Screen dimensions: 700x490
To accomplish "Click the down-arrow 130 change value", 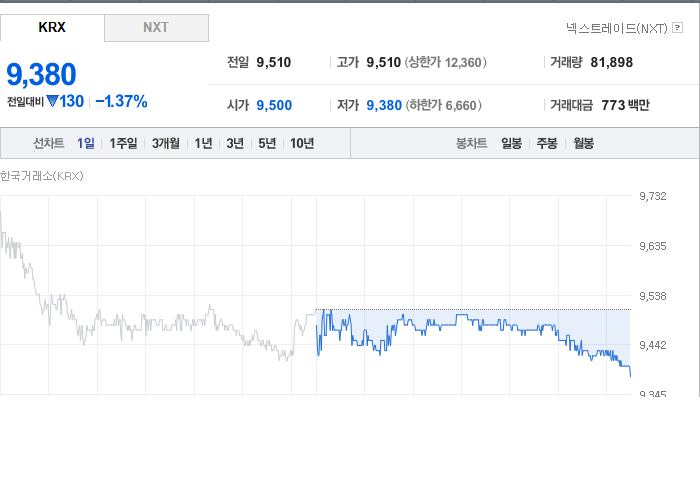I will pos(65,101).
